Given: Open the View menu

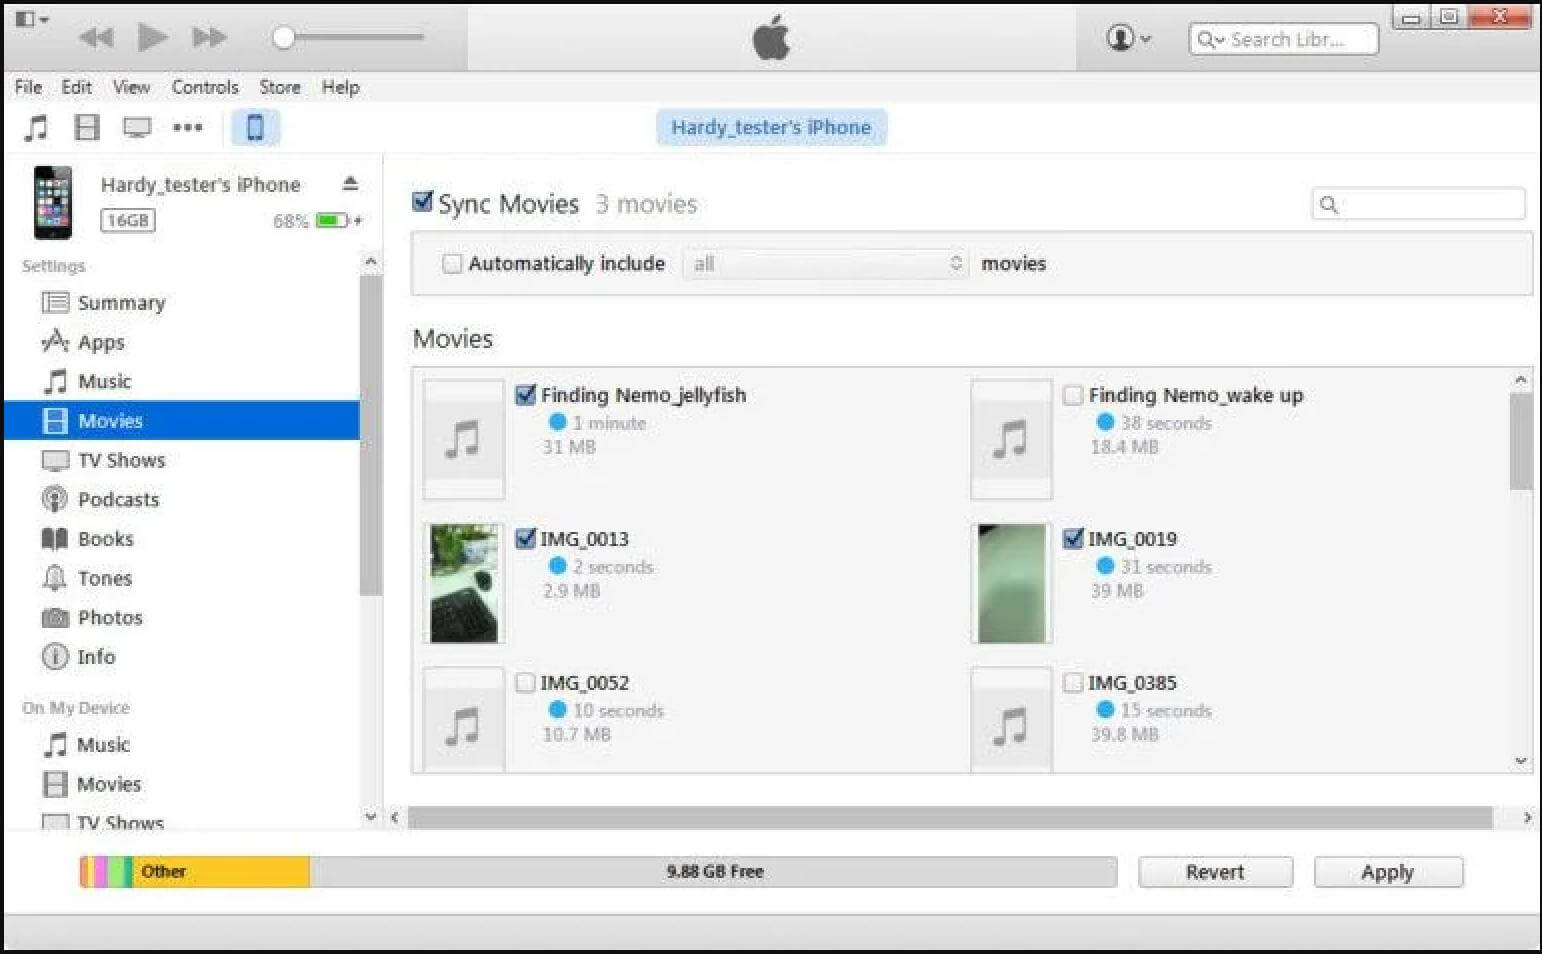Looking at the screenshot, I should pyautogui.click(x=131, y=87).
